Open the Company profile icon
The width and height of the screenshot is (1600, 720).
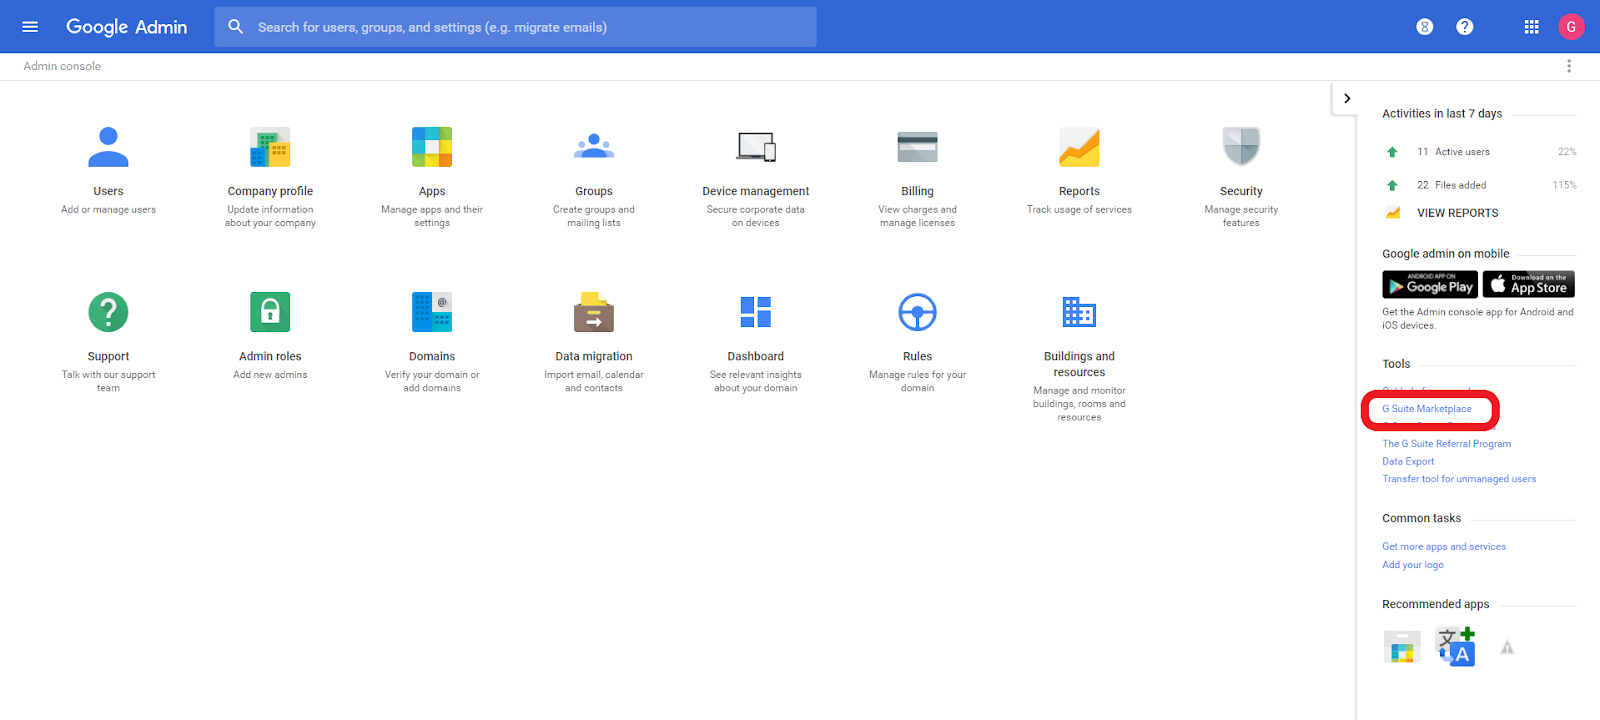pos(270,147)
